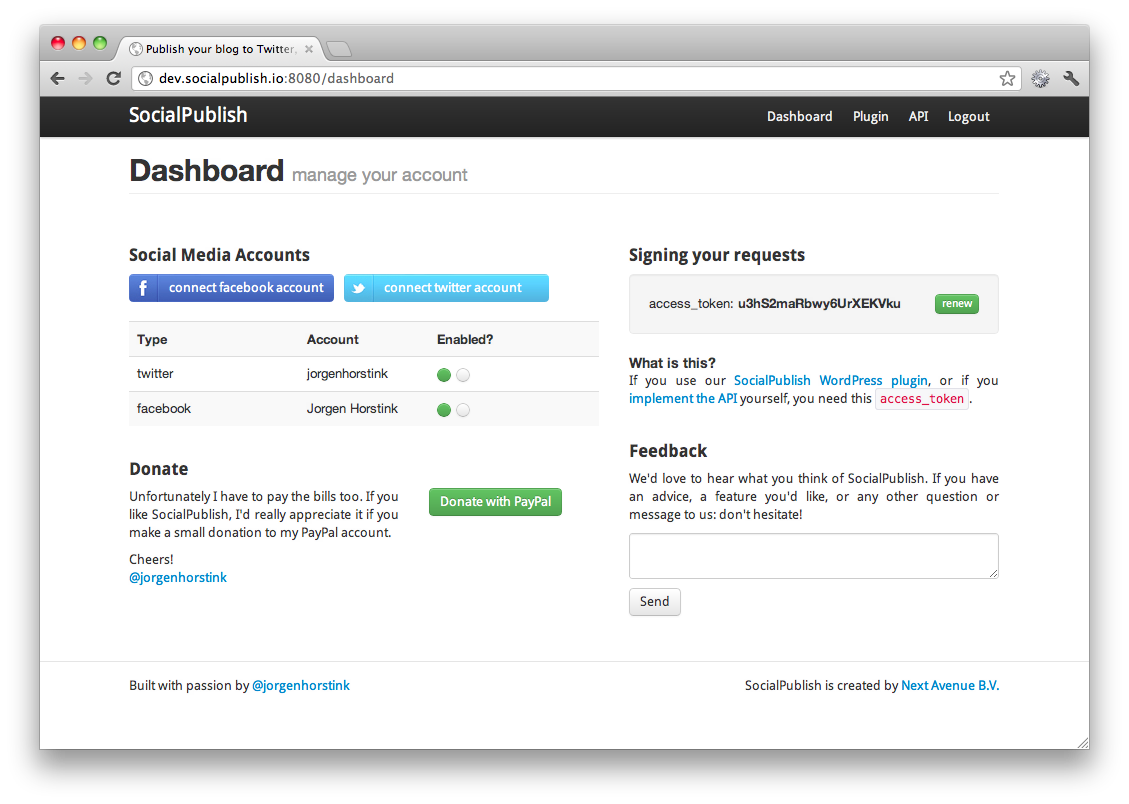Click the access token value u3hS2maRbwy6UrXEKVku
The width and height of the screenshot is (1129, 804).
click(819, 304)
